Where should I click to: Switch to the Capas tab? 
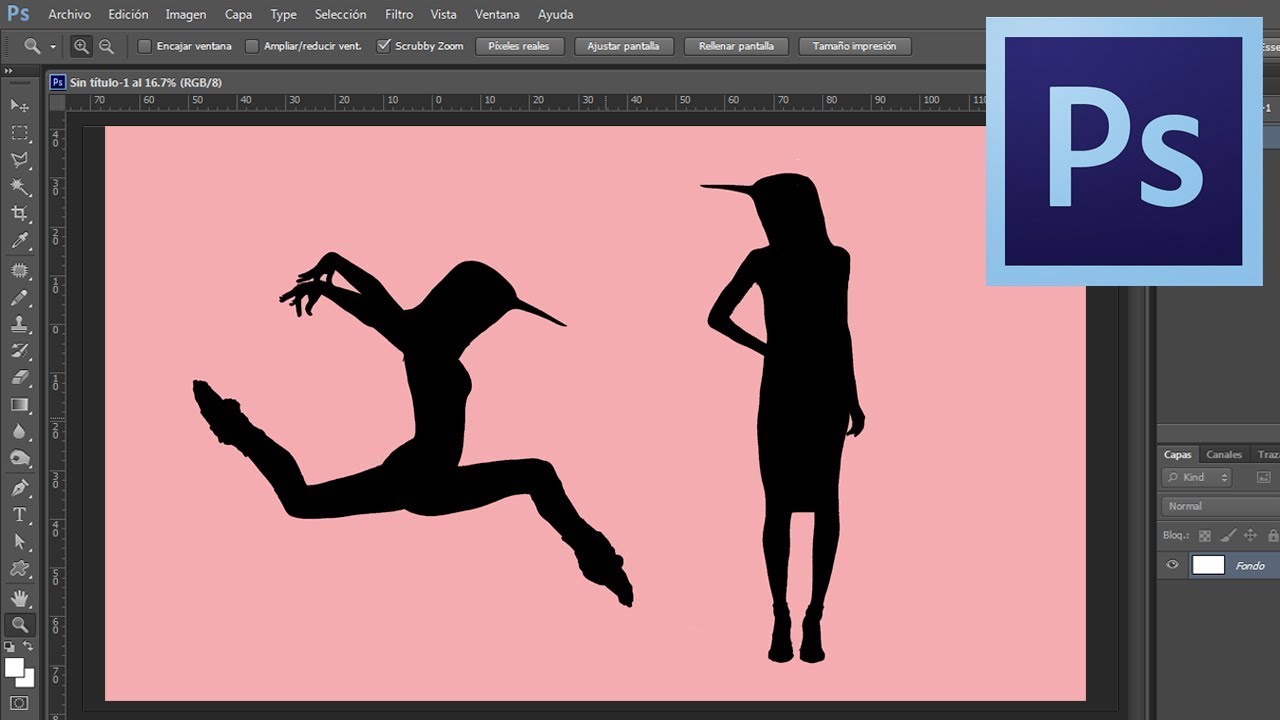[1178, 454]
